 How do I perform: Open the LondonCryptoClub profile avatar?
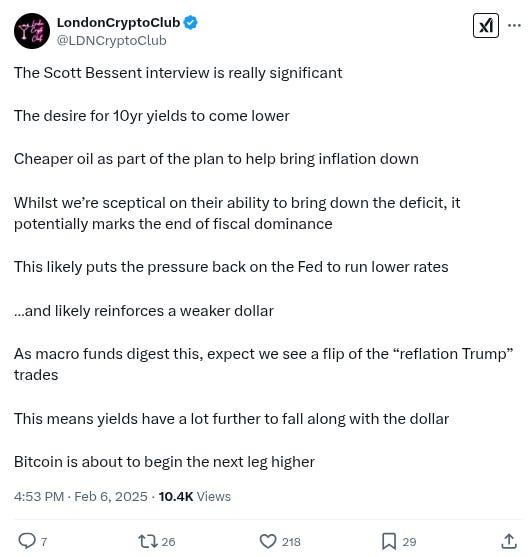pos(32,31)
